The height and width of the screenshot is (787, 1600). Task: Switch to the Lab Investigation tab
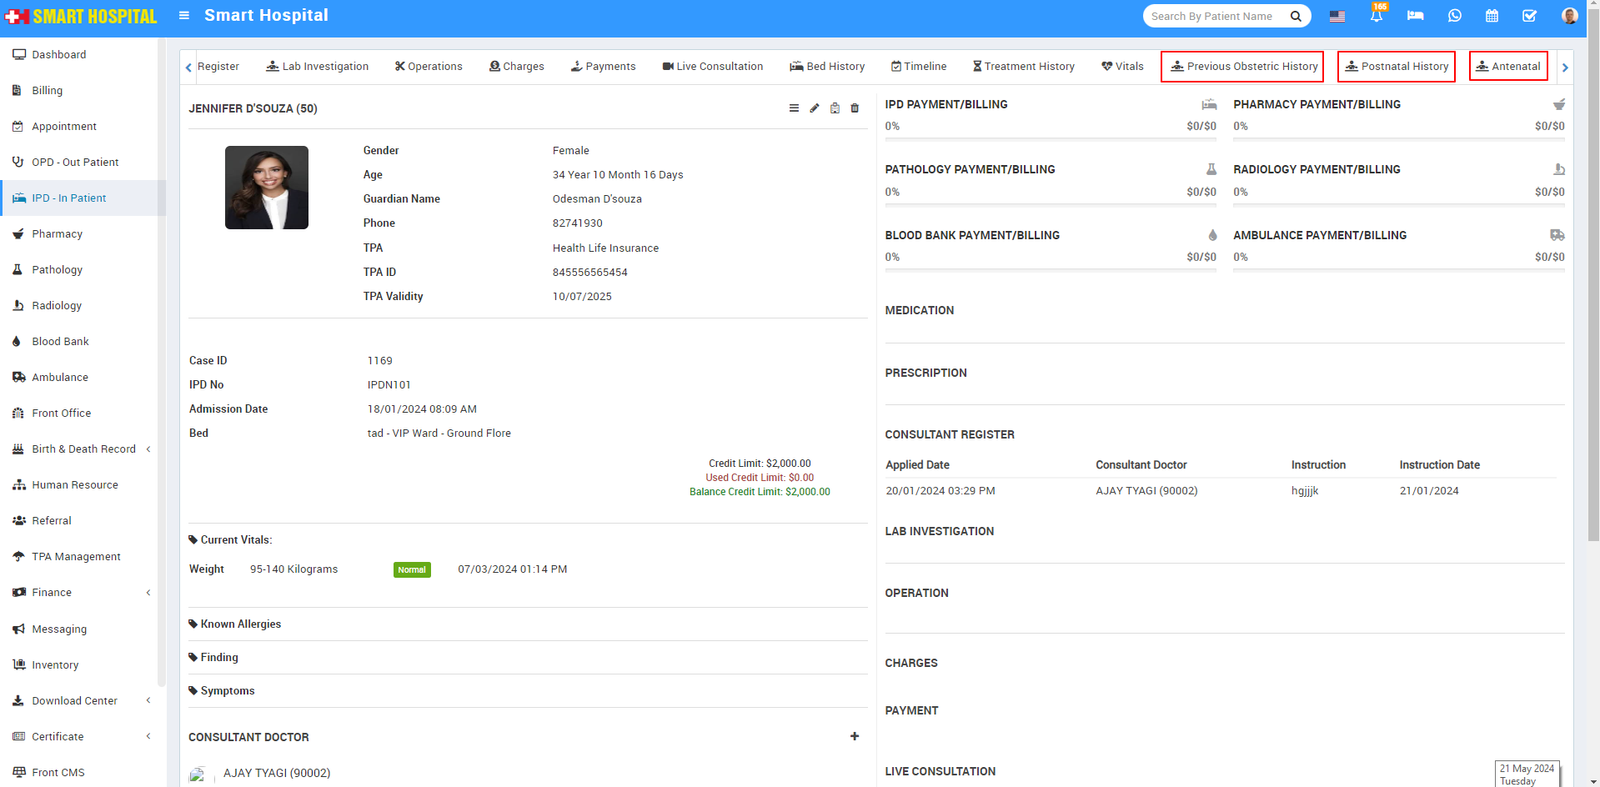(x=317, y=67)
